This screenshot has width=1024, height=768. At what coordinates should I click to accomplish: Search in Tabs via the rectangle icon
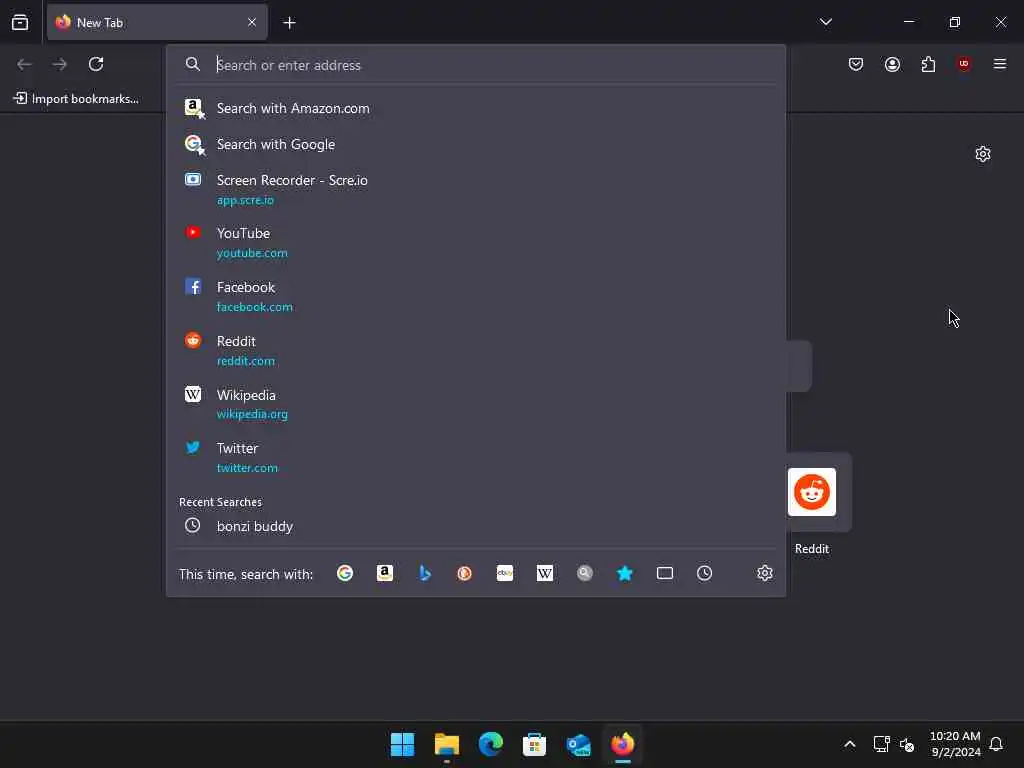tap(665, 573)
